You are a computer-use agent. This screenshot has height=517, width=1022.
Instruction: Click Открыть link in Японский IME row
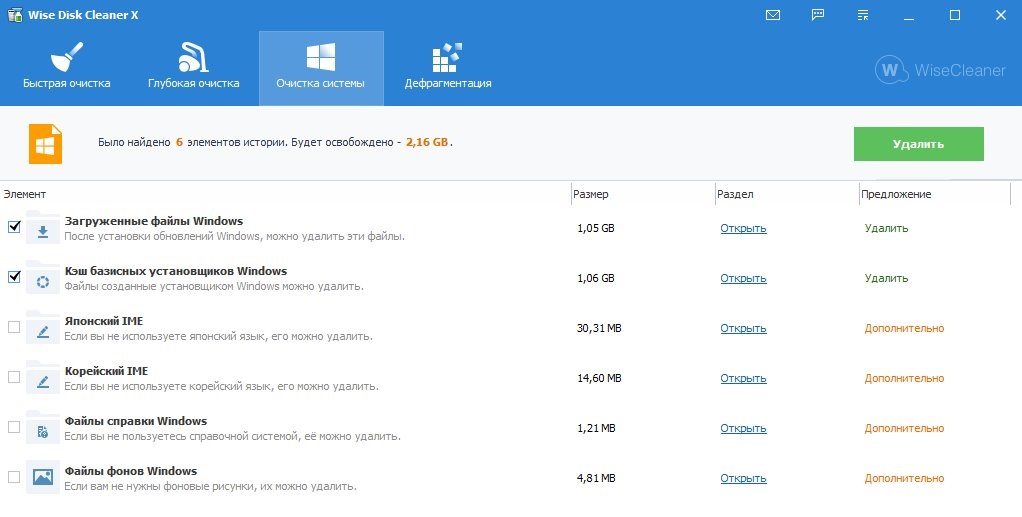(743, 329)
